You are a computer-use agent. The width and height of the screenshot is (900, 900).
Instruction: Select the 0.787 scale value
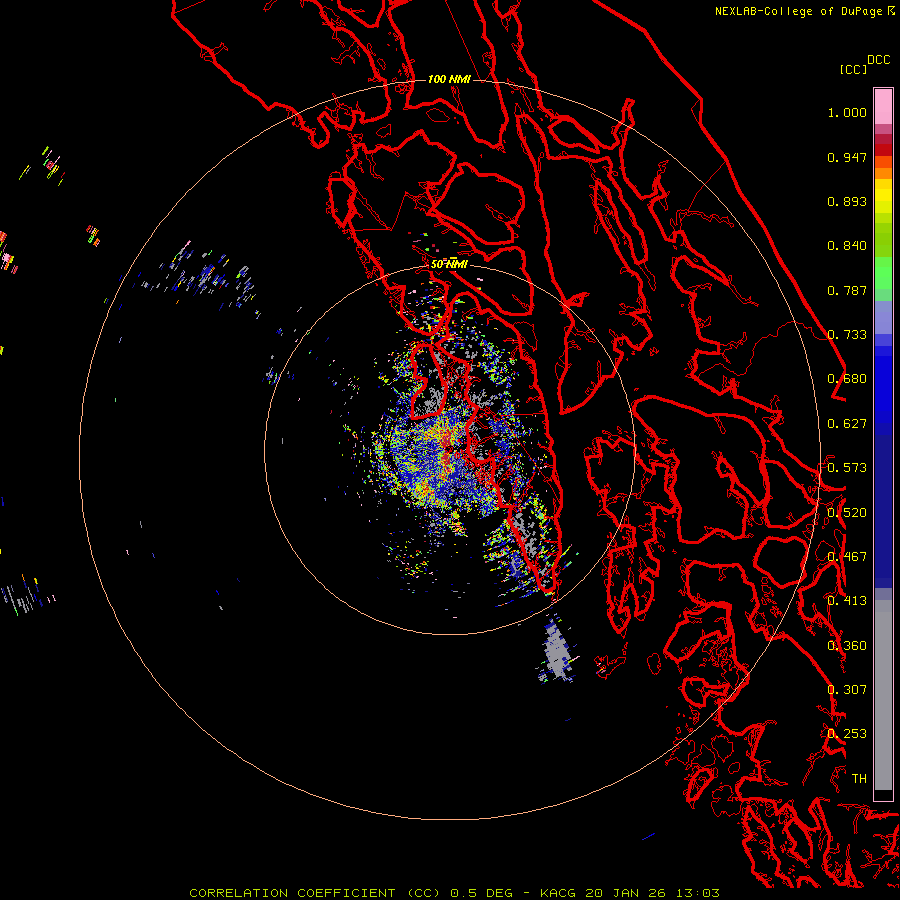(x=847, y=290)
